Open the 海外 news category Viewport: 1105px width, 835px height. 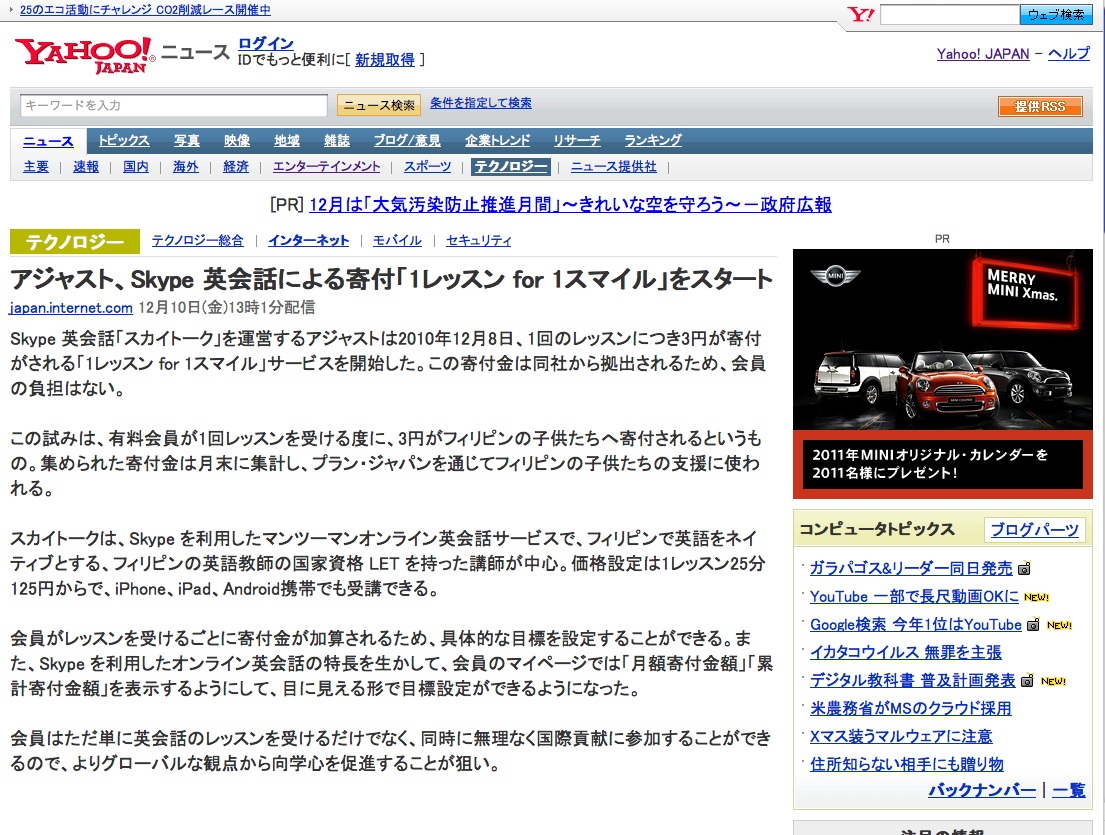click(x=186, y=167)
